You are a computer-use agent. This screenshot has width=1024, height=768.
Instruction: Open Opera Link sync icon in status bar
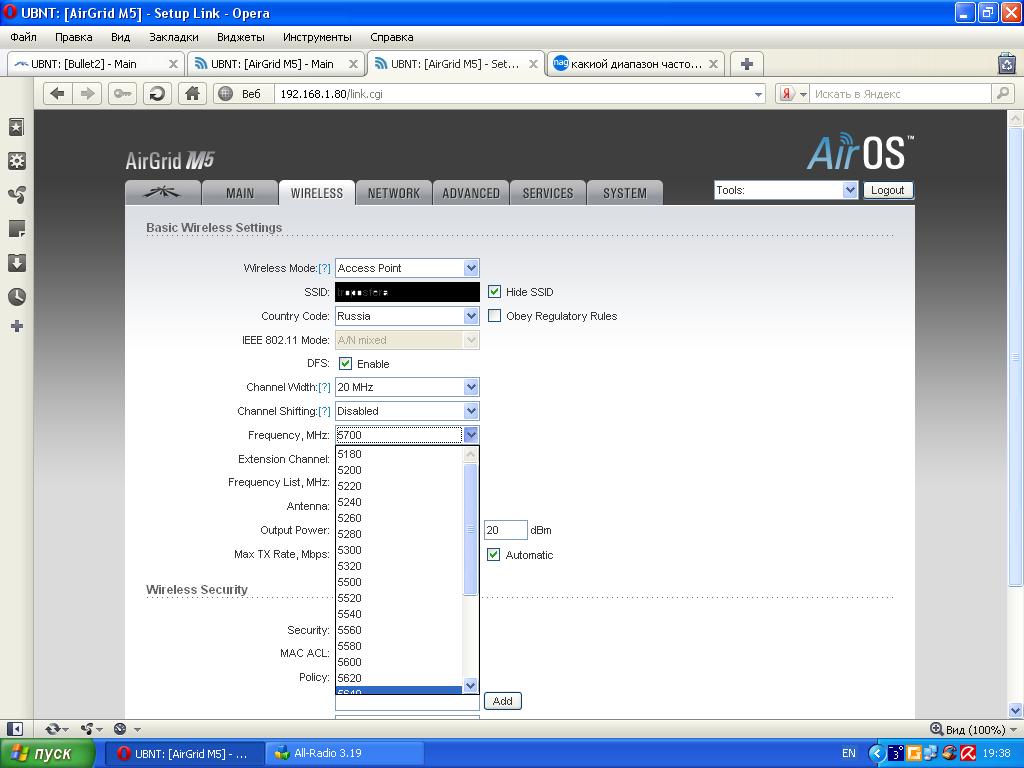click(x=52, y=729)
